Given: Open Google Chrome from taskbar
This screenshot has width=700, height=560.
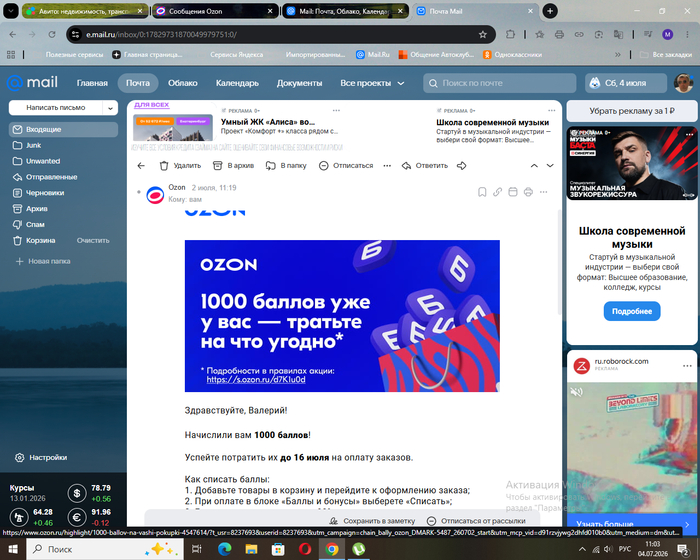Looking at the screenshot, I should click(x=332, y=549).
